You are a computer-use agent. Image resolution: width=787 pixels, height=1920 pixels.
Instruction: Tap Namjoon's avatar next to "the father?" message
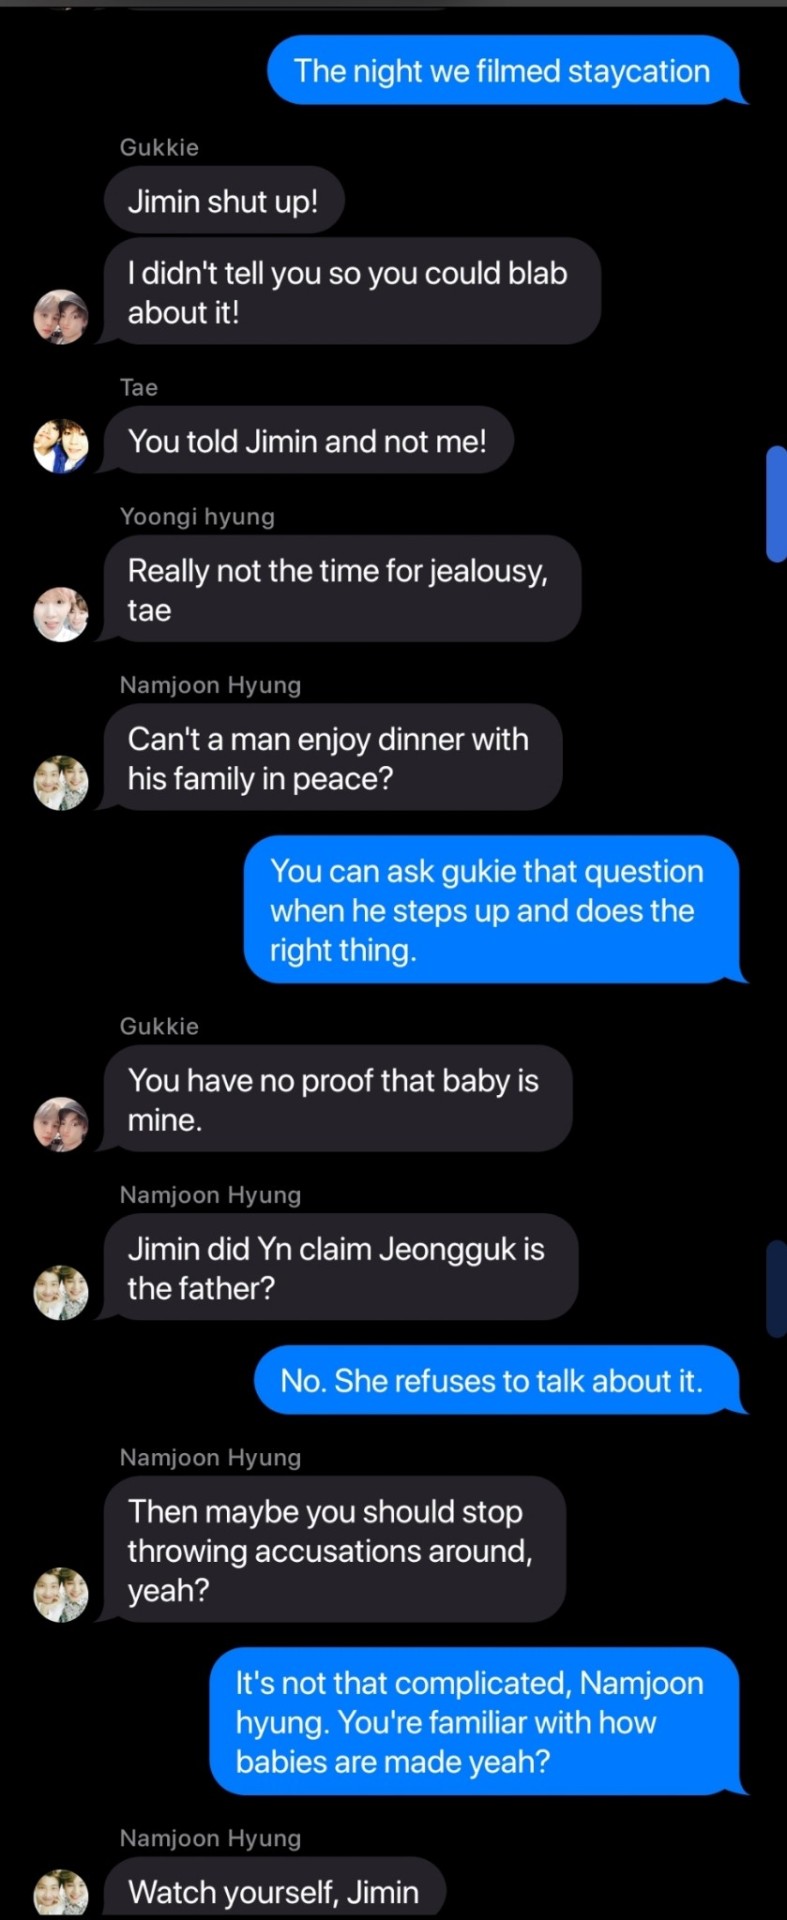point(61,1292)
